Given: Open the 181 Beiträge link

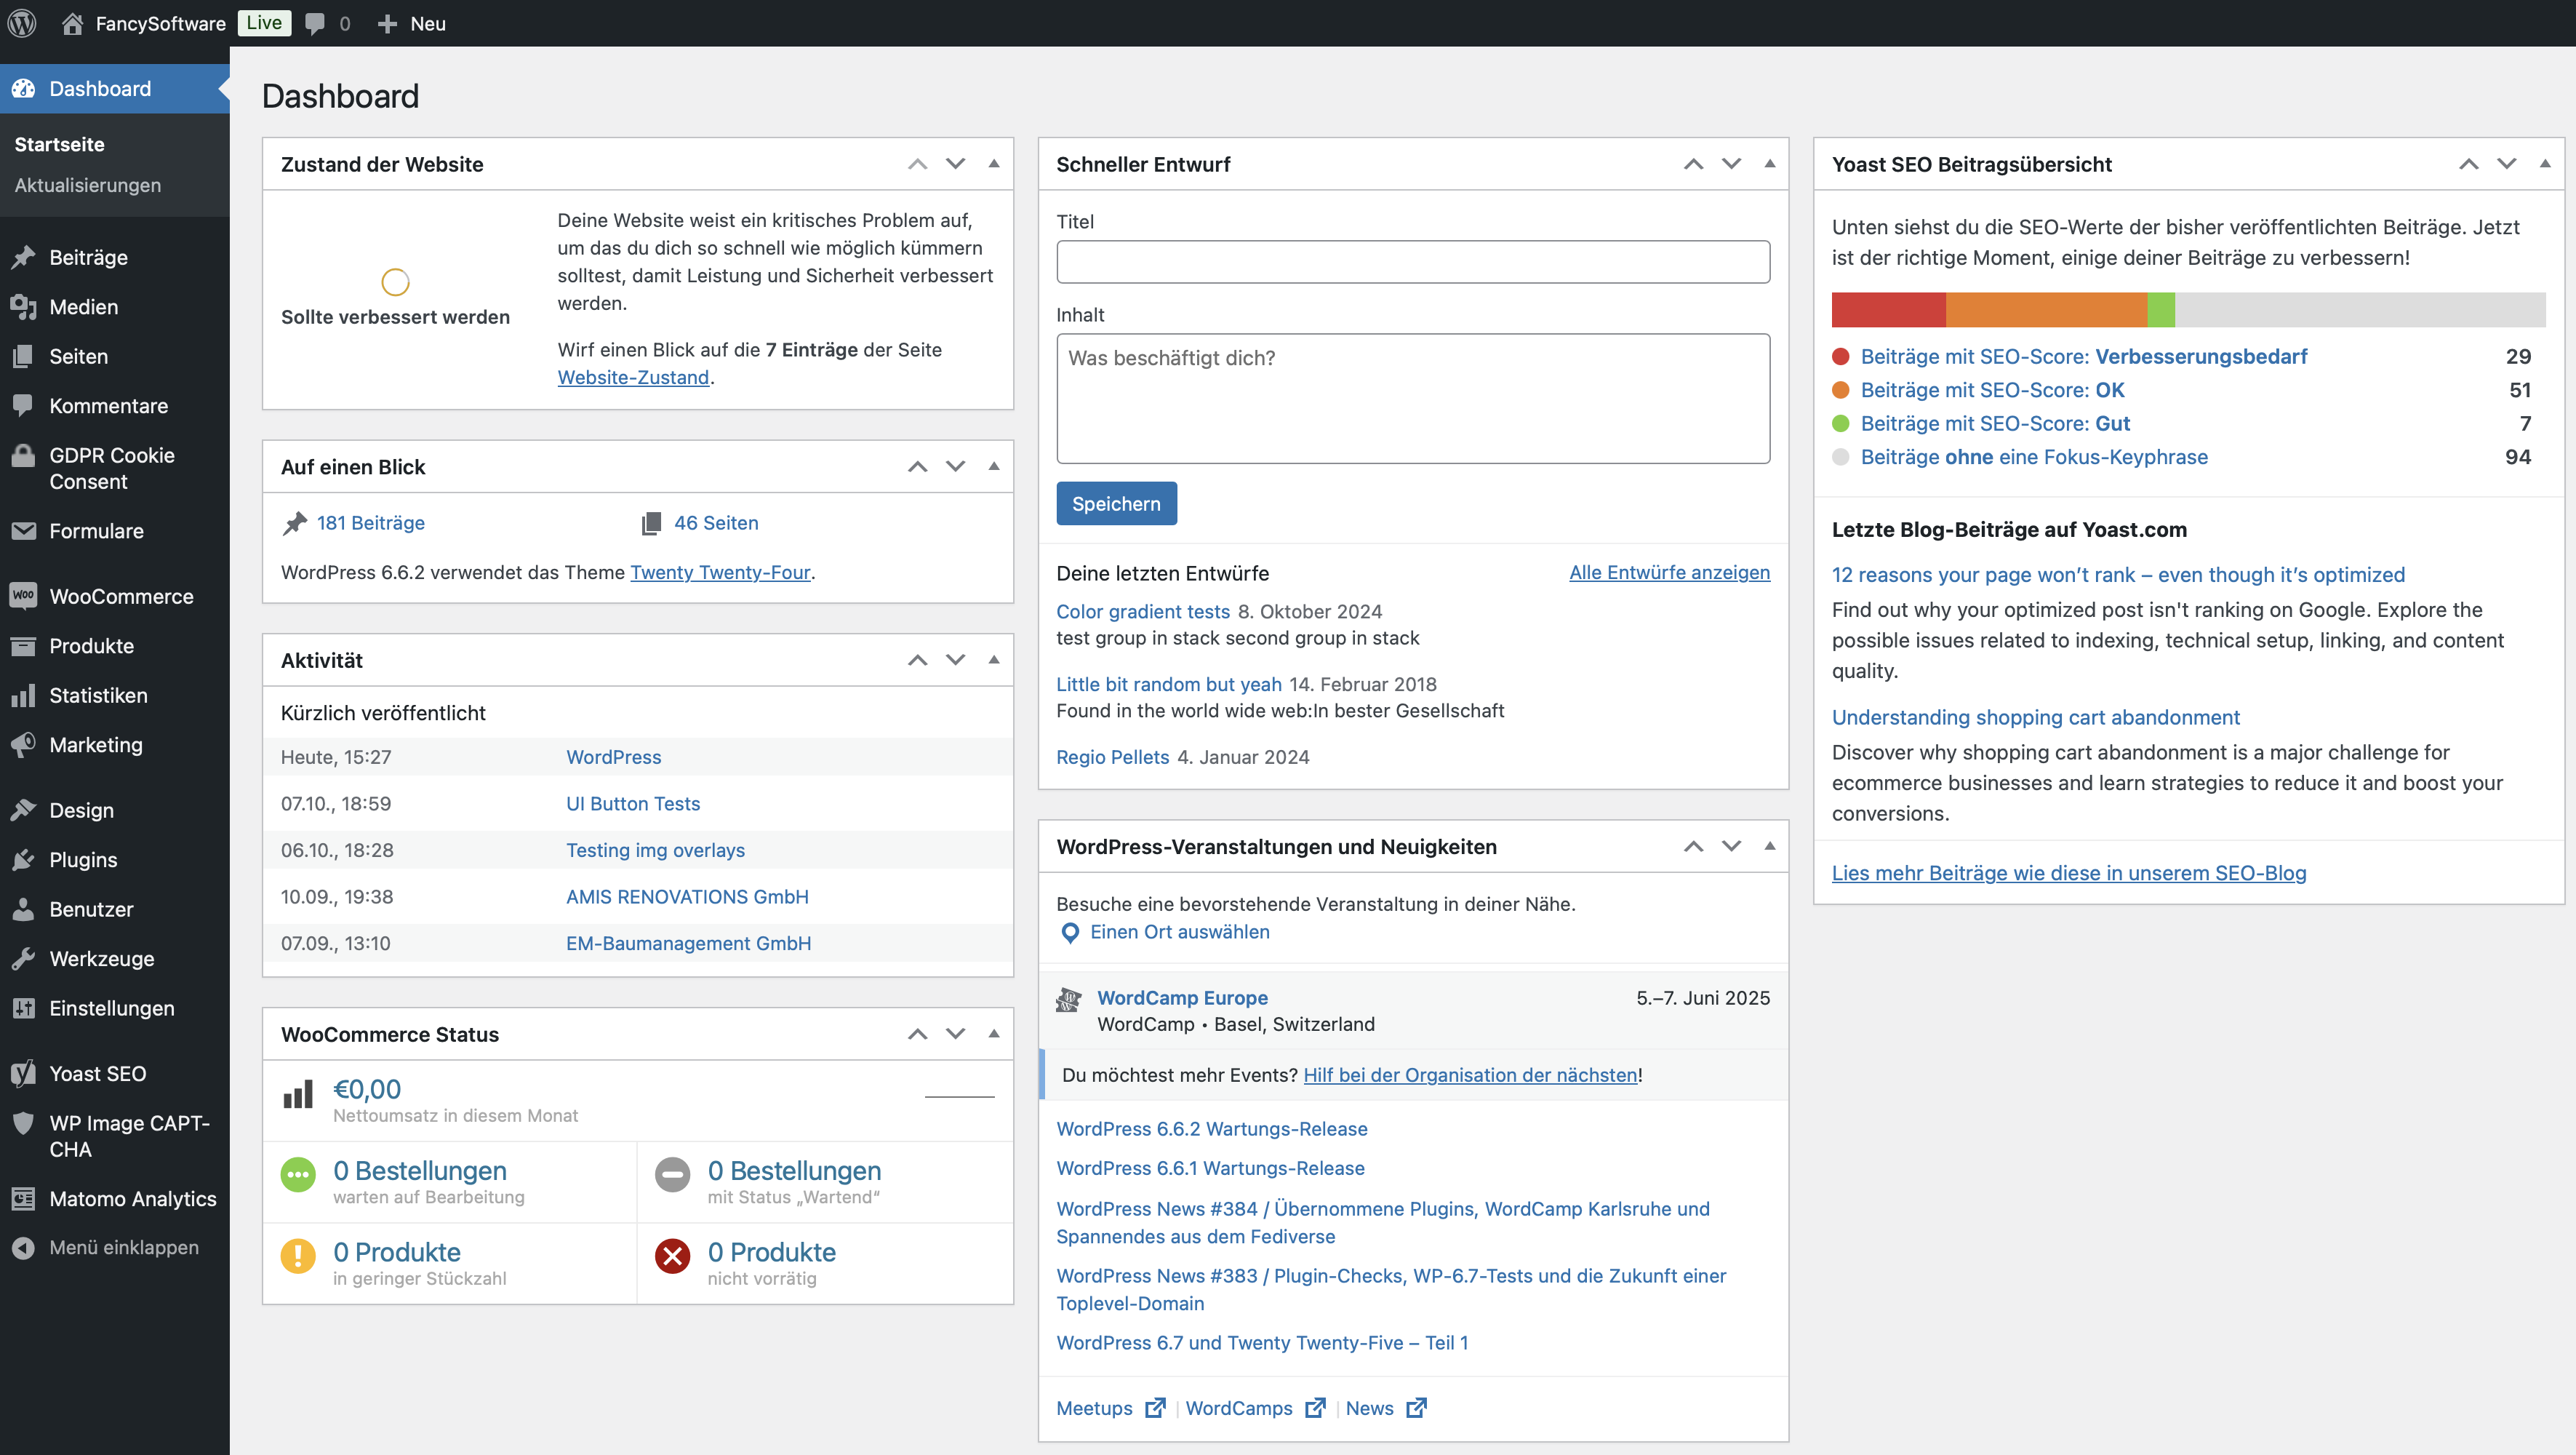Looking at the screenshot, I should [x=370, y=523].
